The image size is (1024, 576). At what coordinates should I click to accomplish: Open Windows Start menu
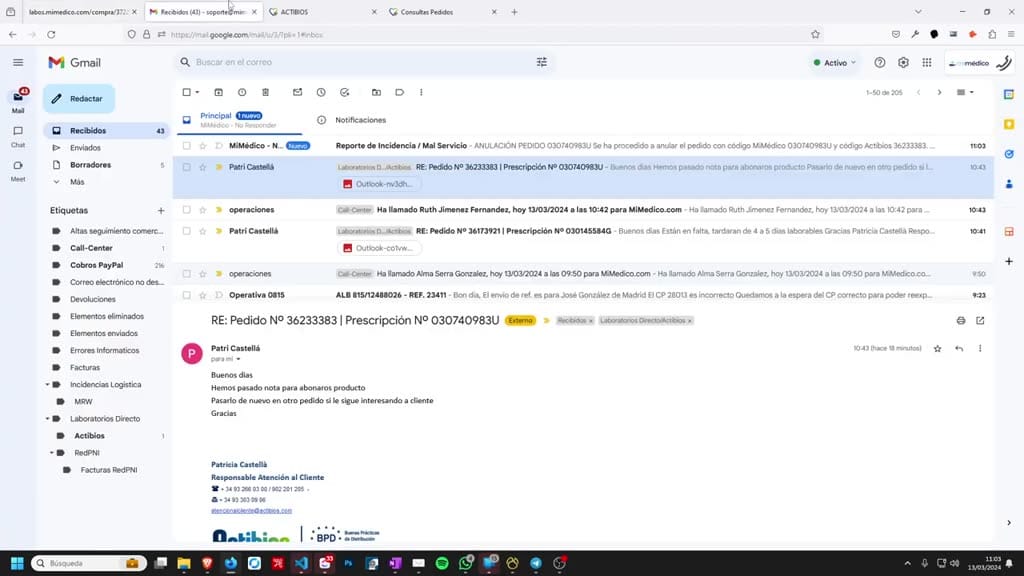click(18, 563)
